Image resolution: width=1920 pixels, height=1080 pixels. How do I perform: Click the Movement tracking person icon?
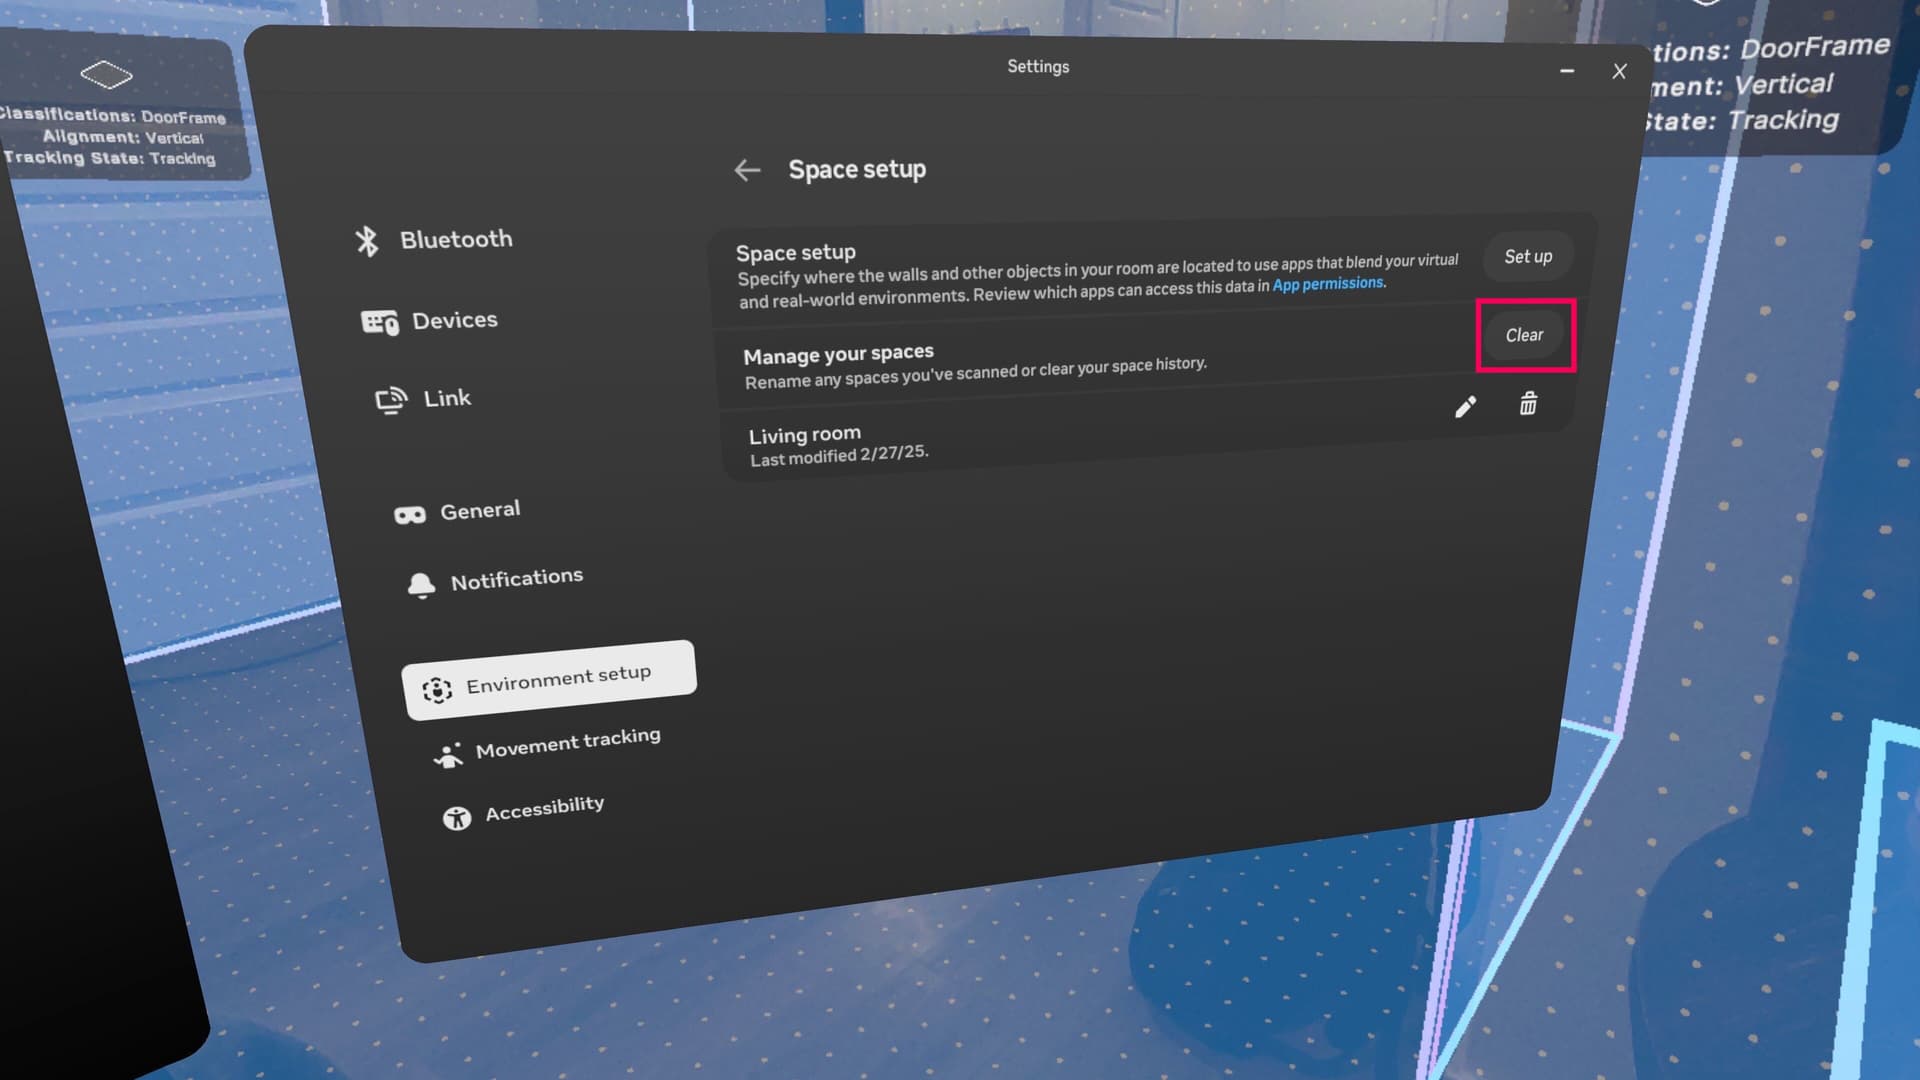click(448, 755)
